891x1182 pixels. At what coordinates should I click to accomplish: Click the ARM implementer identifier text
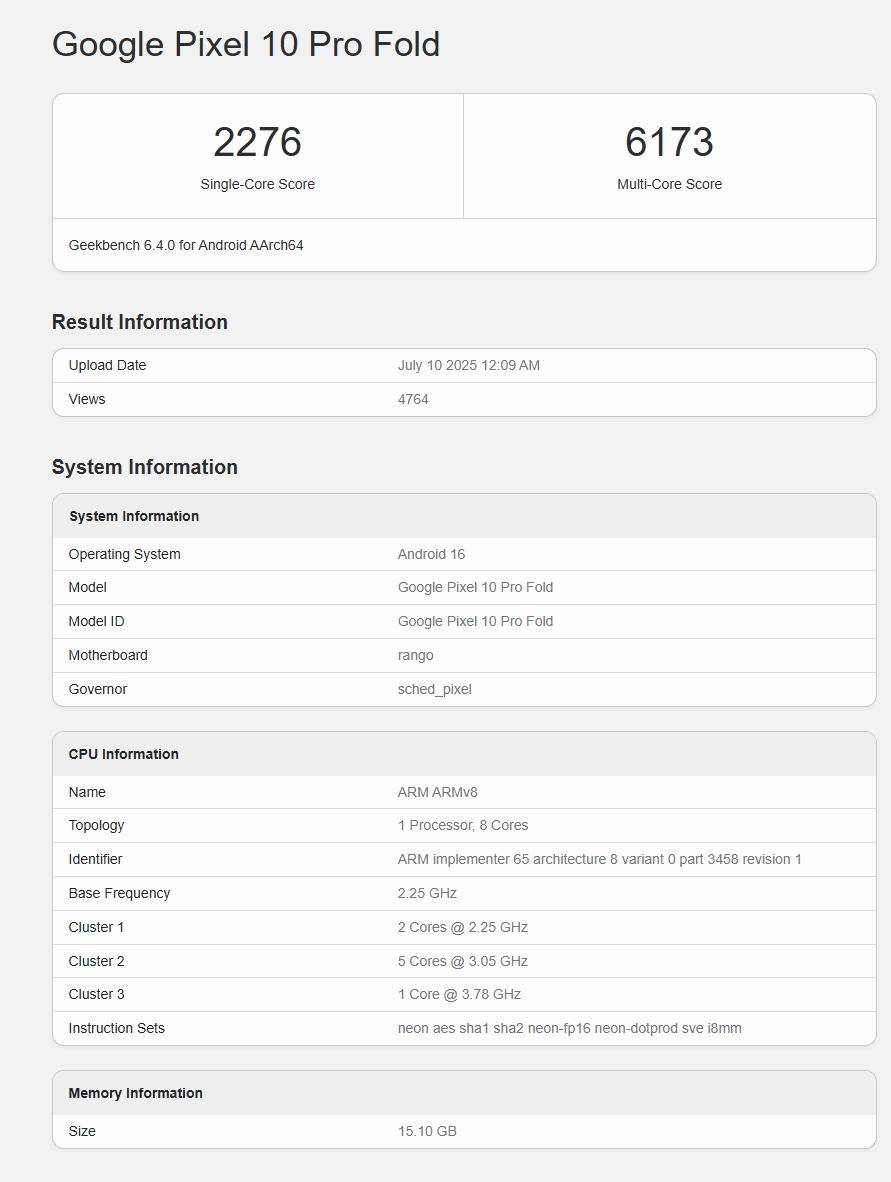(599, 859)
